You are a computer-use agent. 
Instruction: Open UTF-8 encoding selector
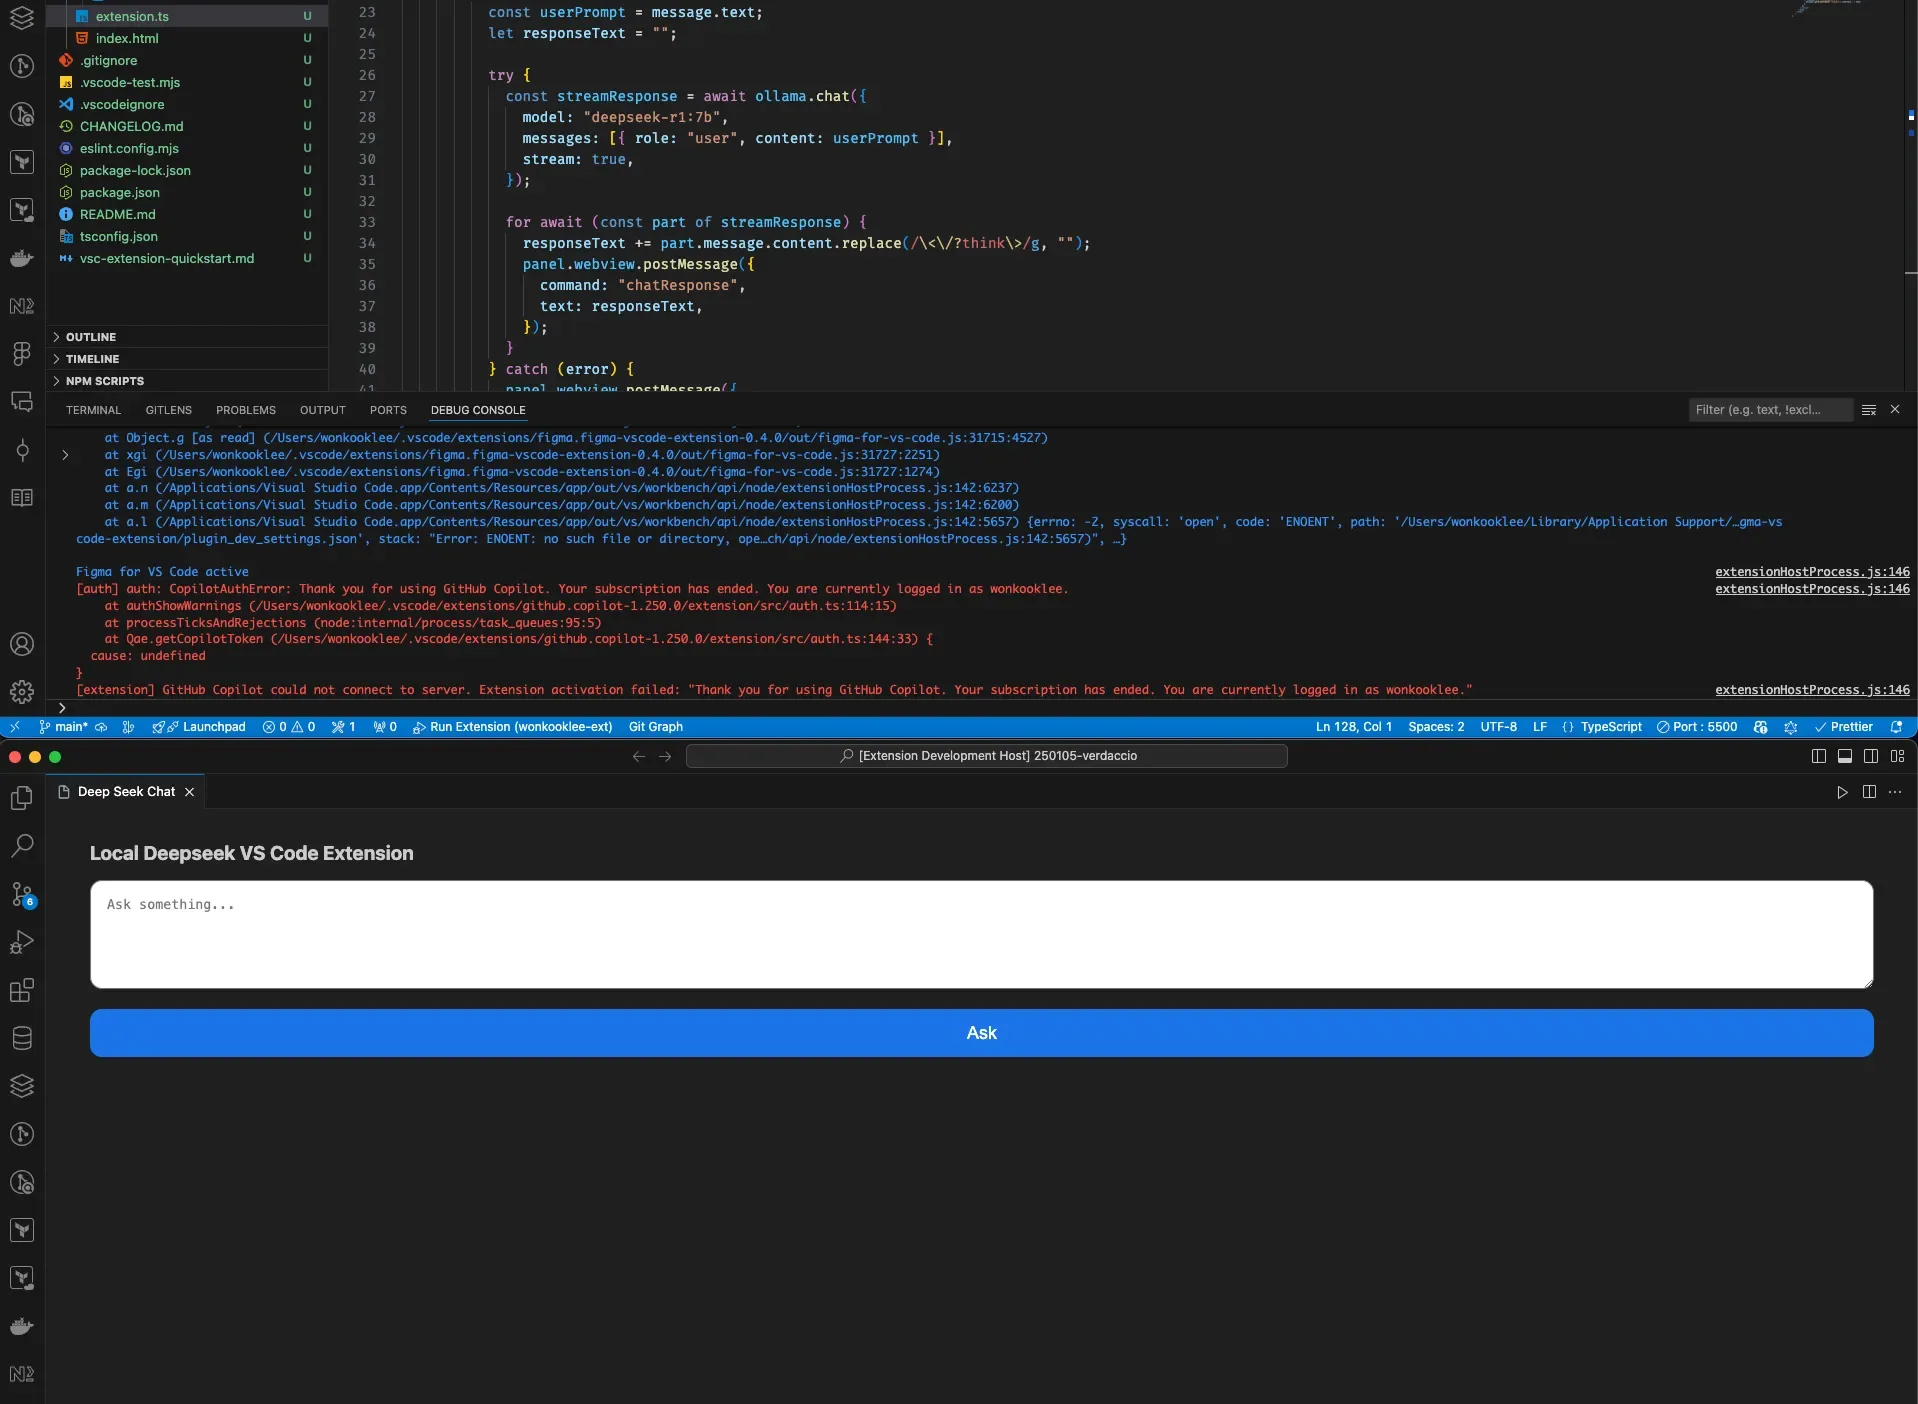tap(1498, 727)
